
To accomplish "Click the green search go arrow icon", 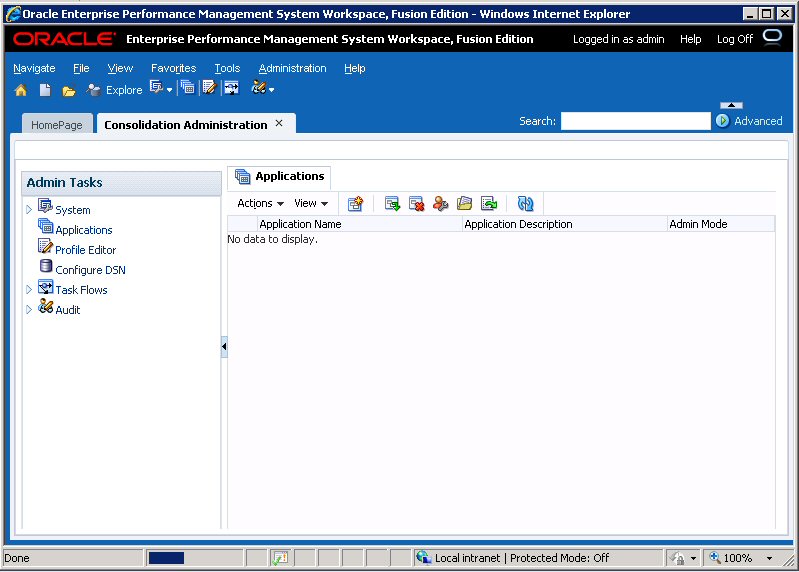I will [723, 121].
